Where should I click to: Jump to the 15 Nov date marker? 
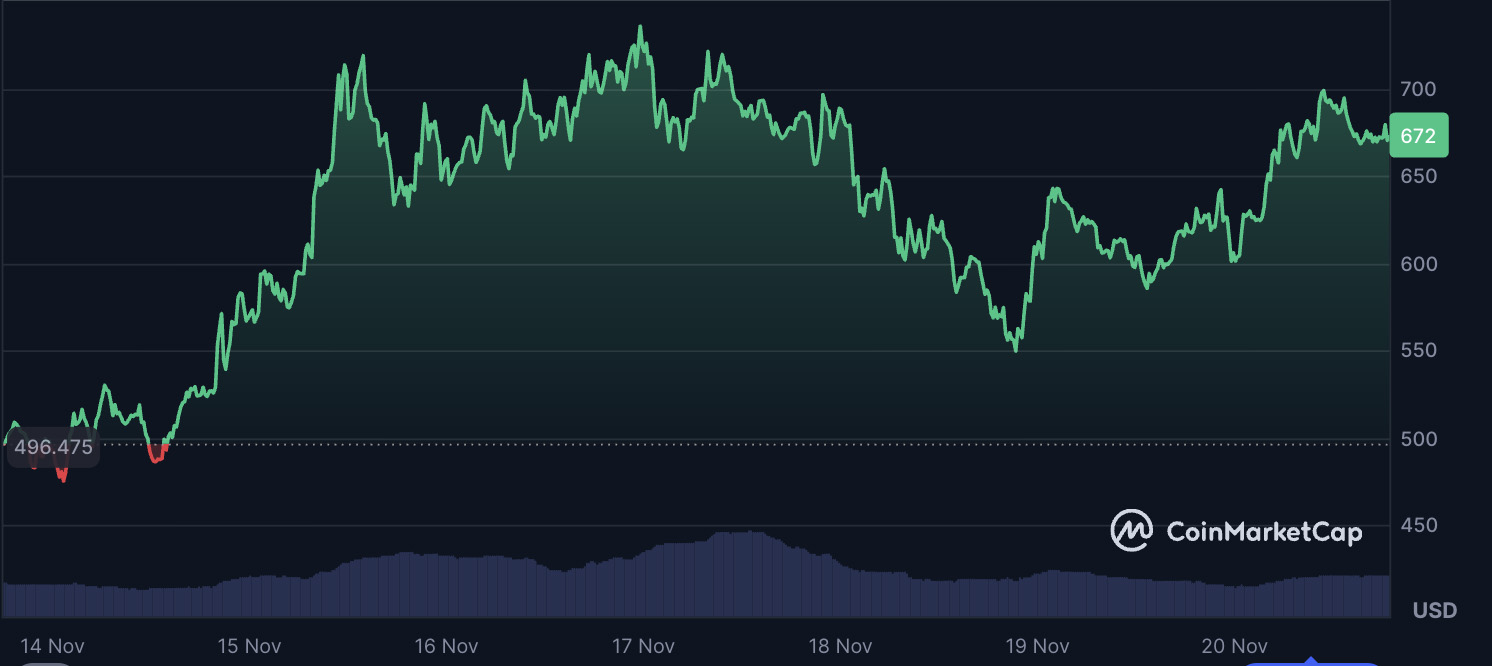(x=248, y=646)
